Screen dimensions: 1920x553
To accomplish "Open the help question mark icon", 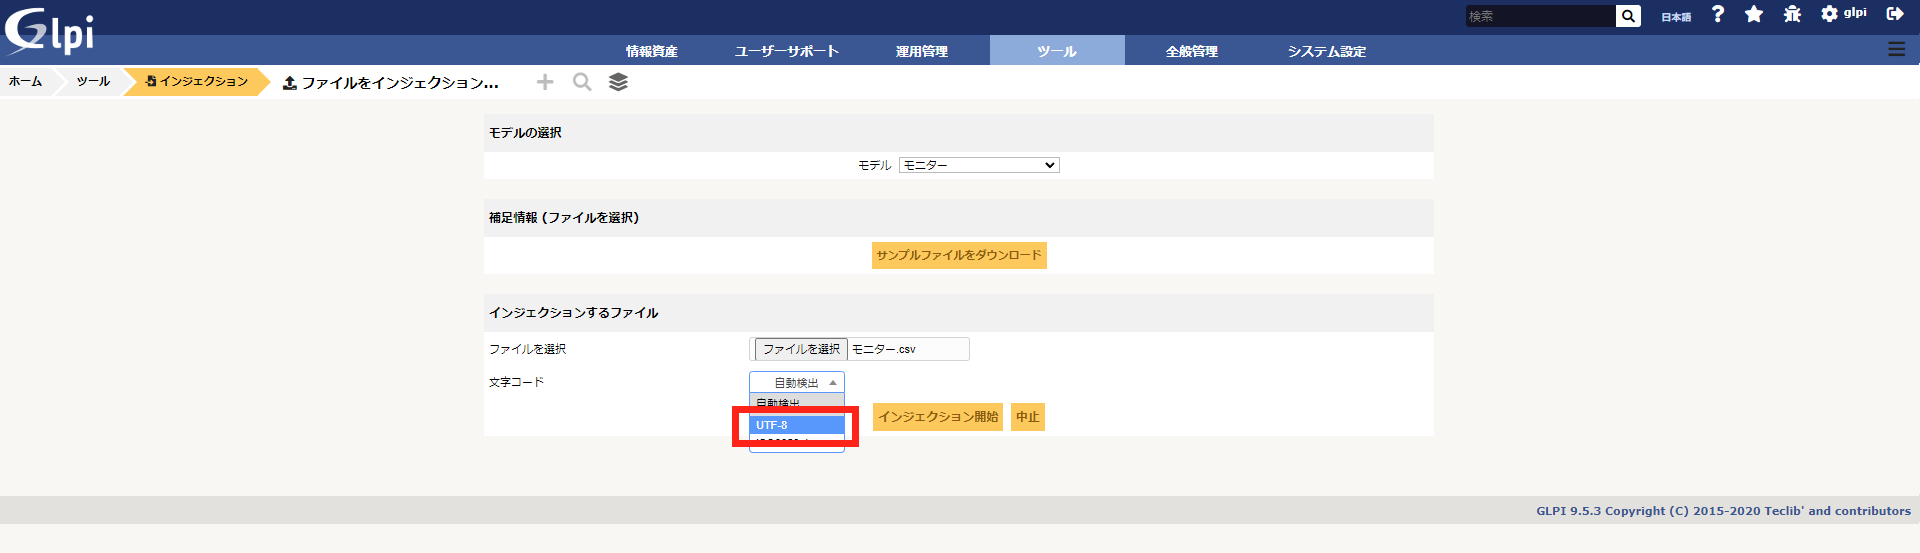I will point(1718,14).
